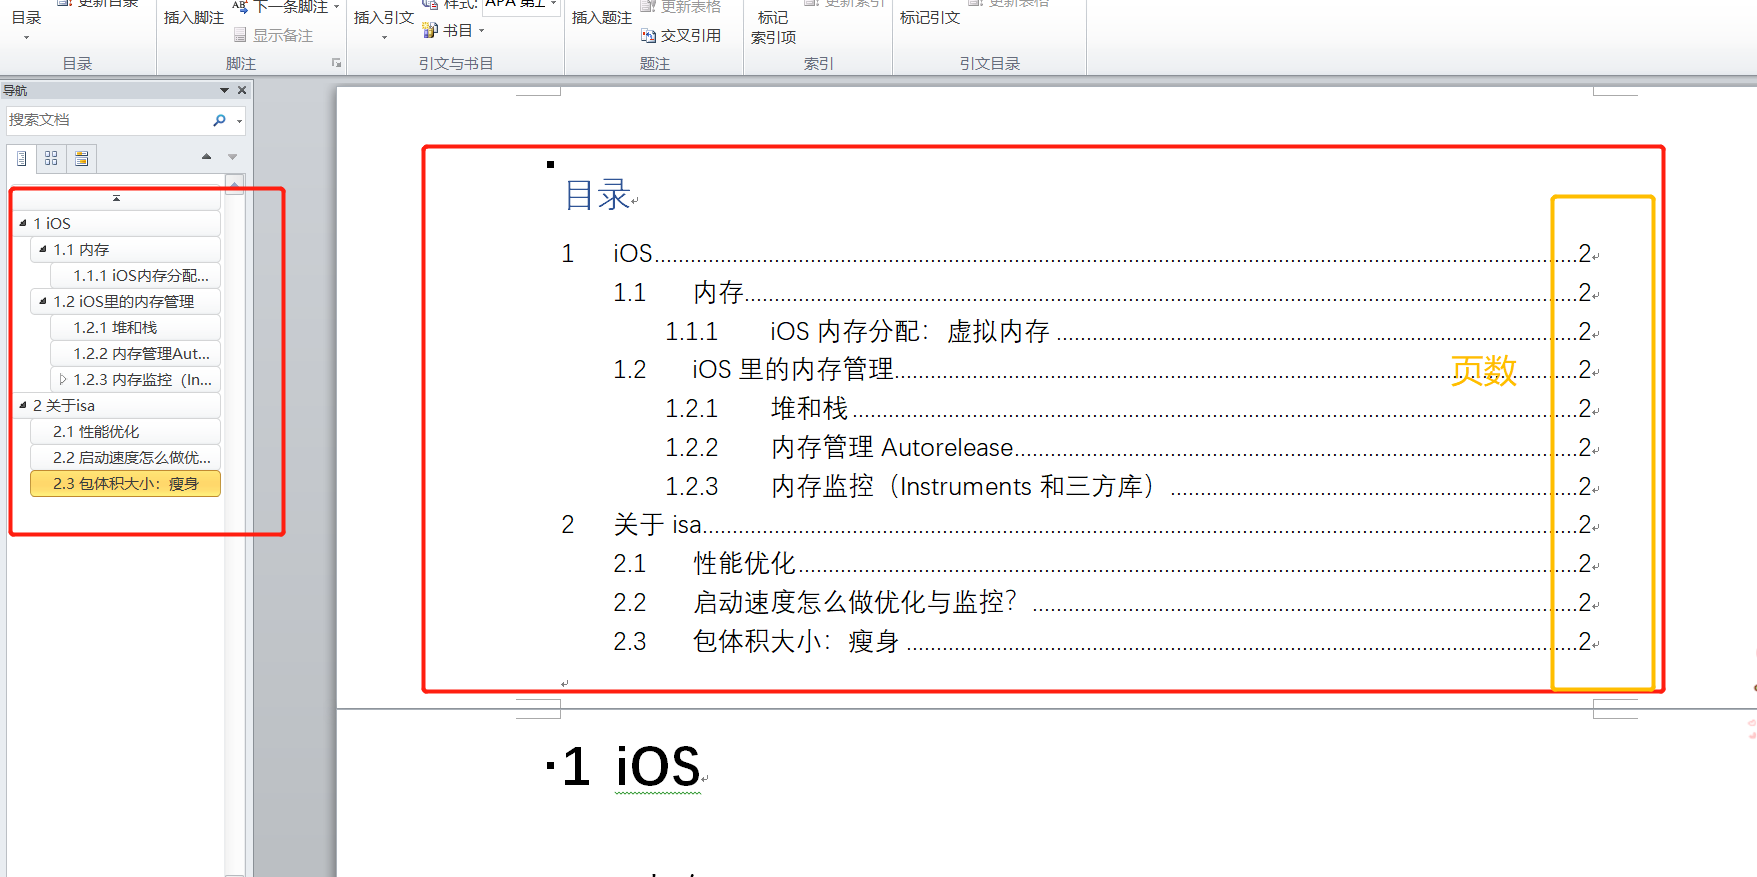Select '2.1 性能优化' in the navigation pane

point(96,432)
